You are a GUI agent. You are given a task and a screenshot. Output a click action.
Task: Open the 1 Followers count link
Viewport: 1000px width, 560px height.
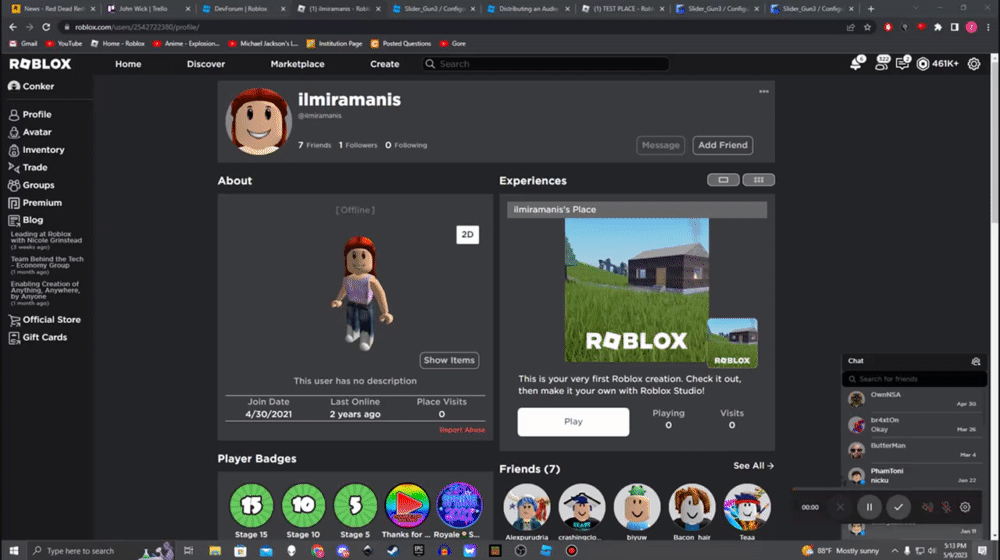coord(358,145)
